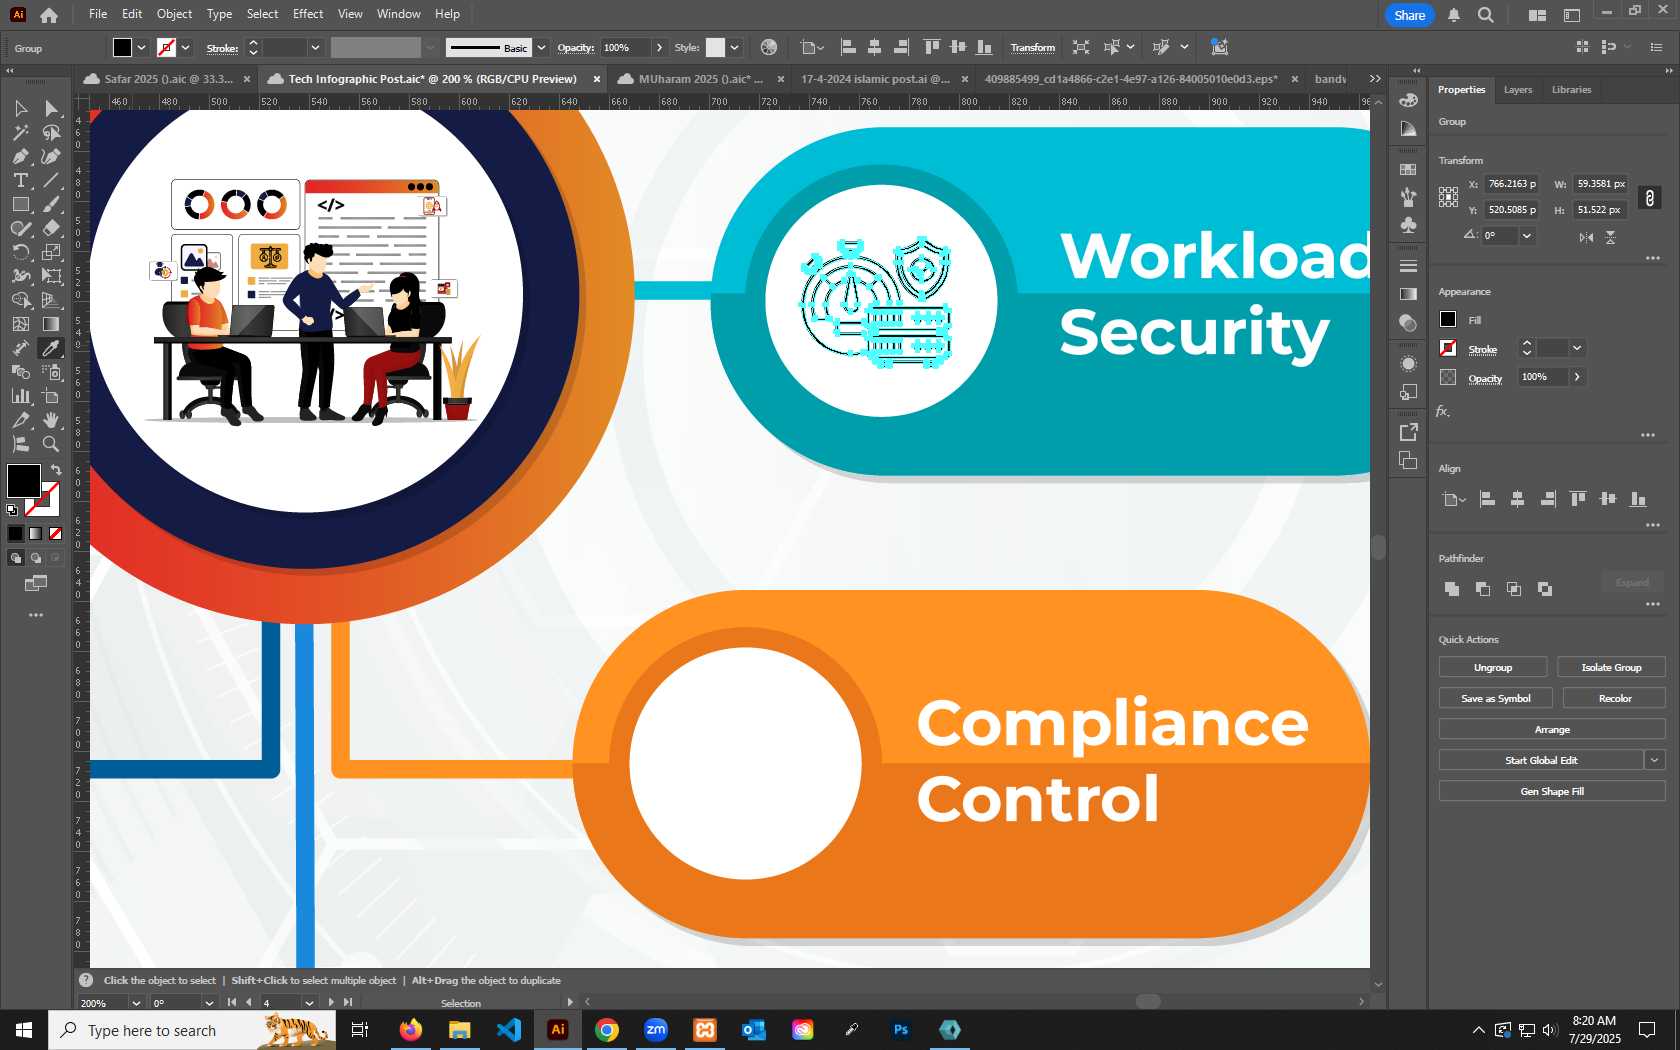Click the Unite pathfinder icon

pyautogui.click(x=1452, y=589)
